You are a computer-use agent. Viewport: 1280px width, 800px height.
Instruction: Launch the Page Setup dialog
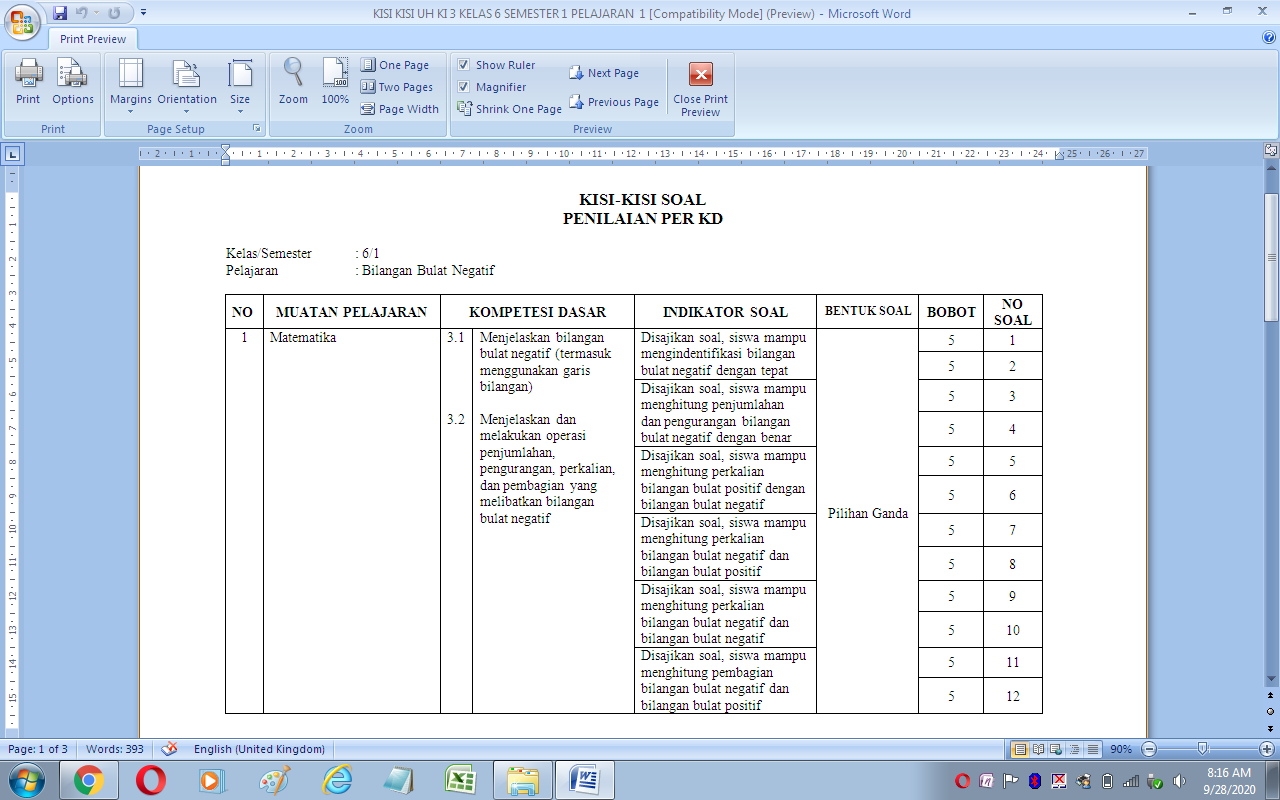[x=257, y=129]
